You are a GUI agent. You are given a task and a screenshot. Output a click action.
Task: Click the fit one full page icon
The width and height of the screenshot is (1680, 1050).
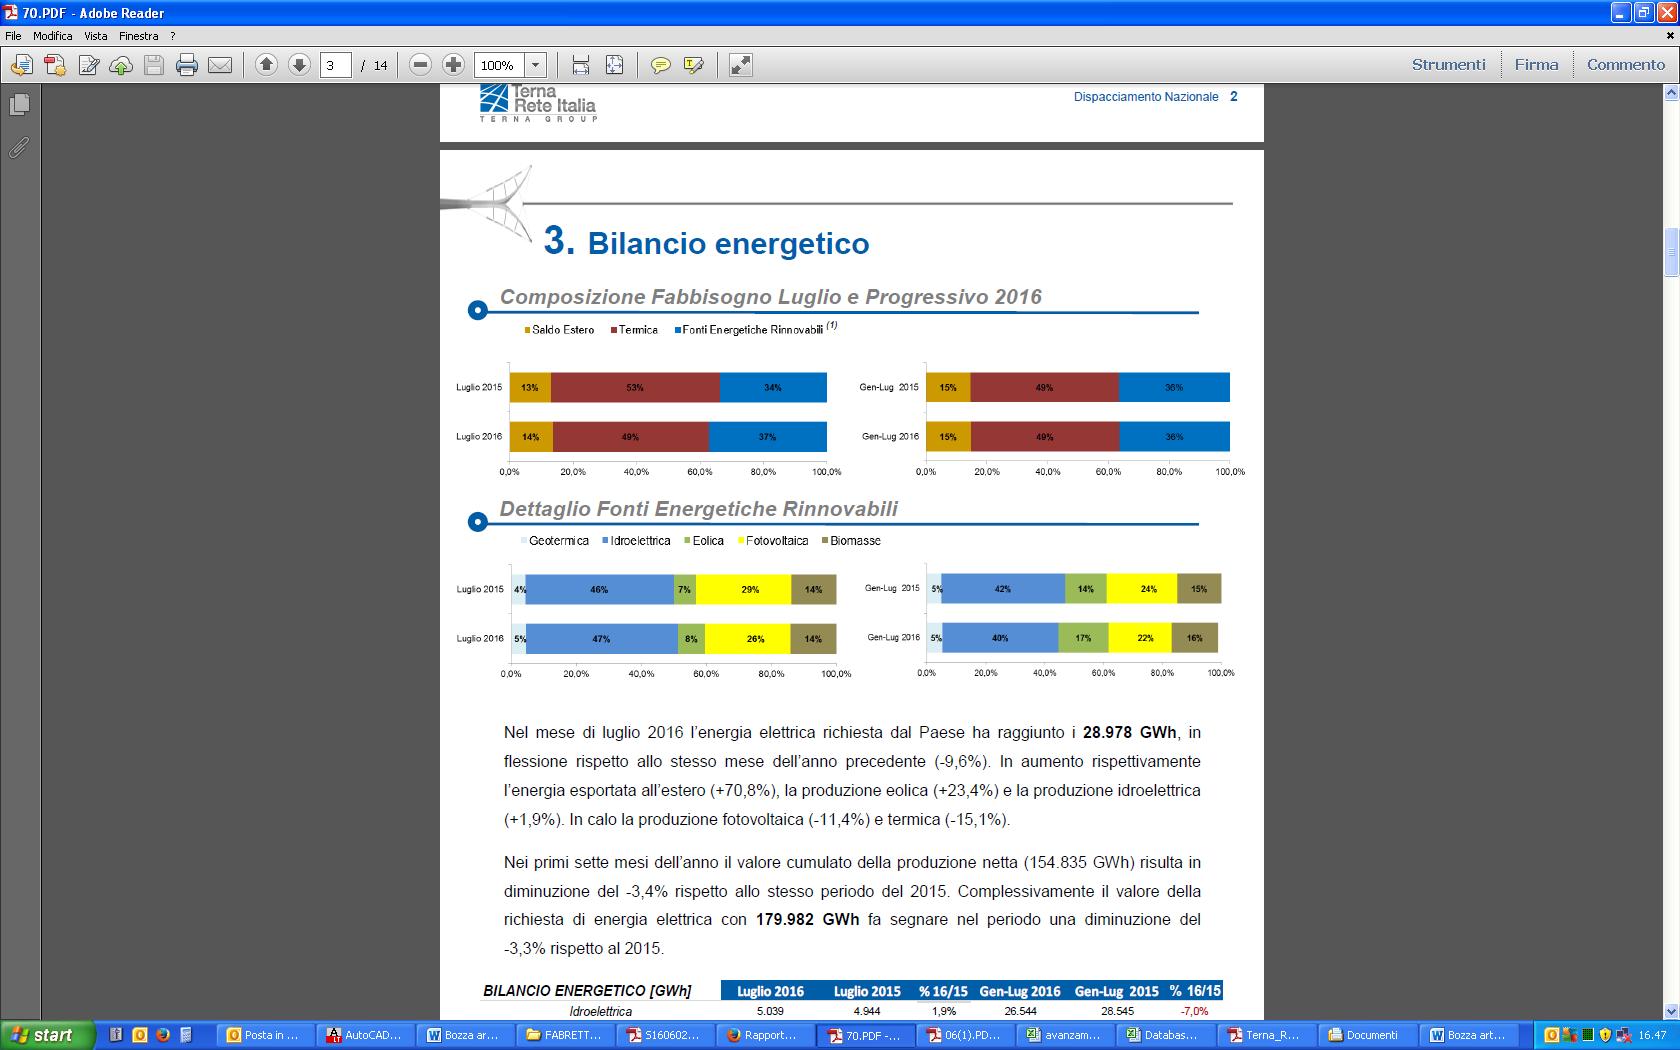pyautogui.click(x=614, y=65)
